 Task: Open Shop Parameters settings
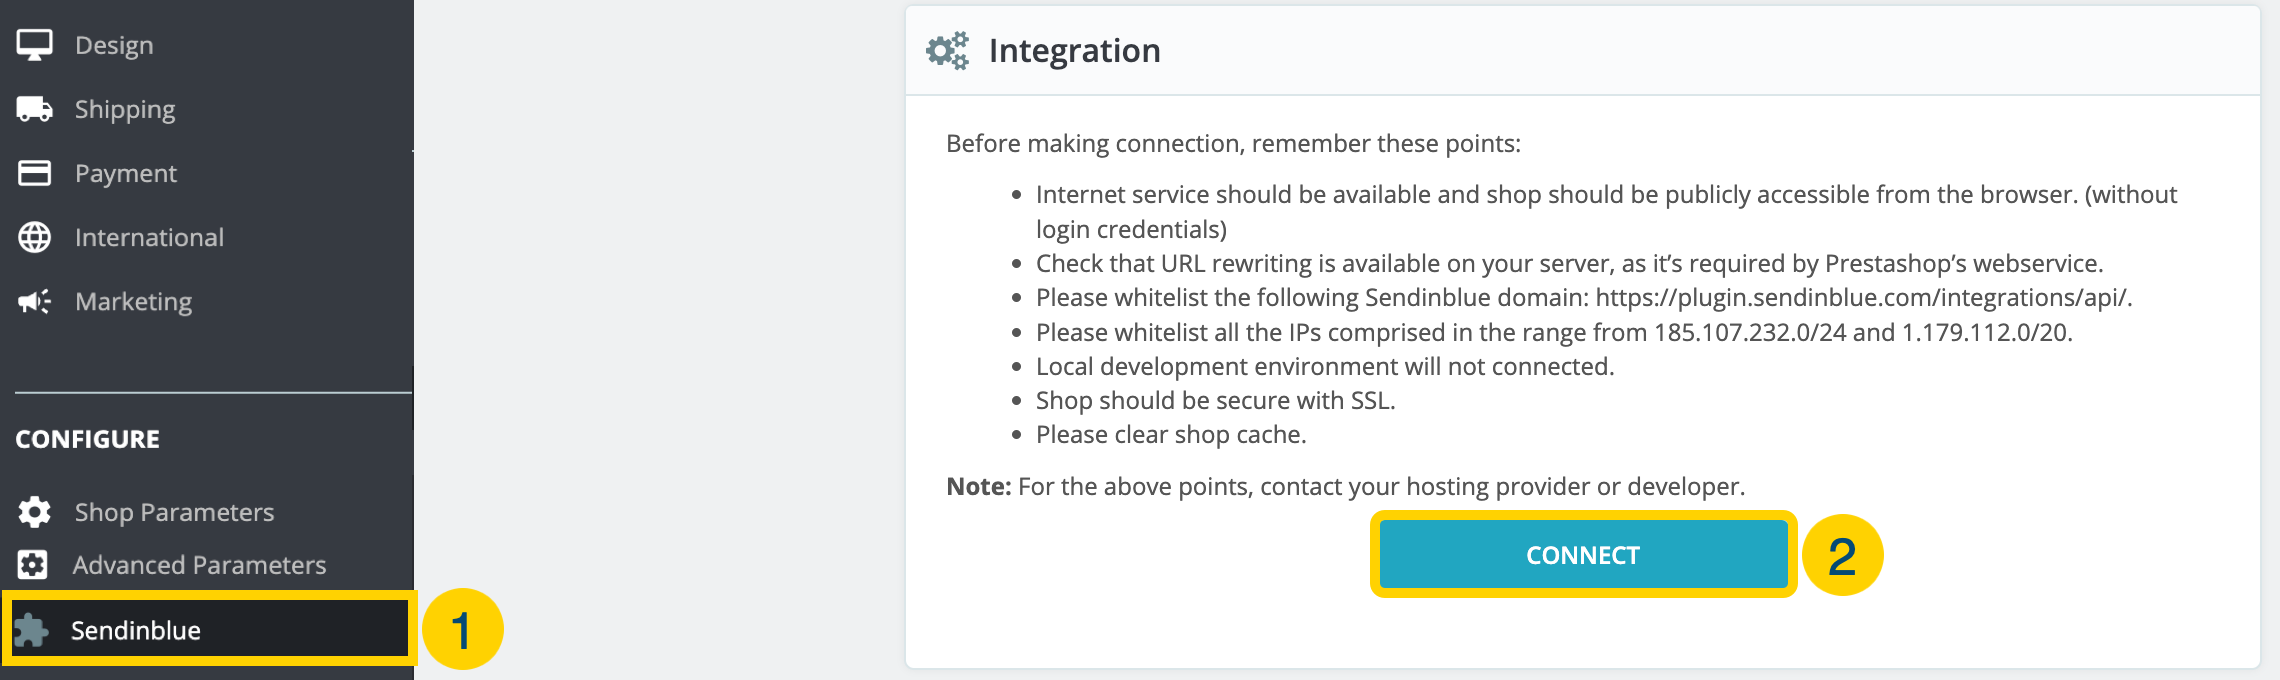pos(175,512)
